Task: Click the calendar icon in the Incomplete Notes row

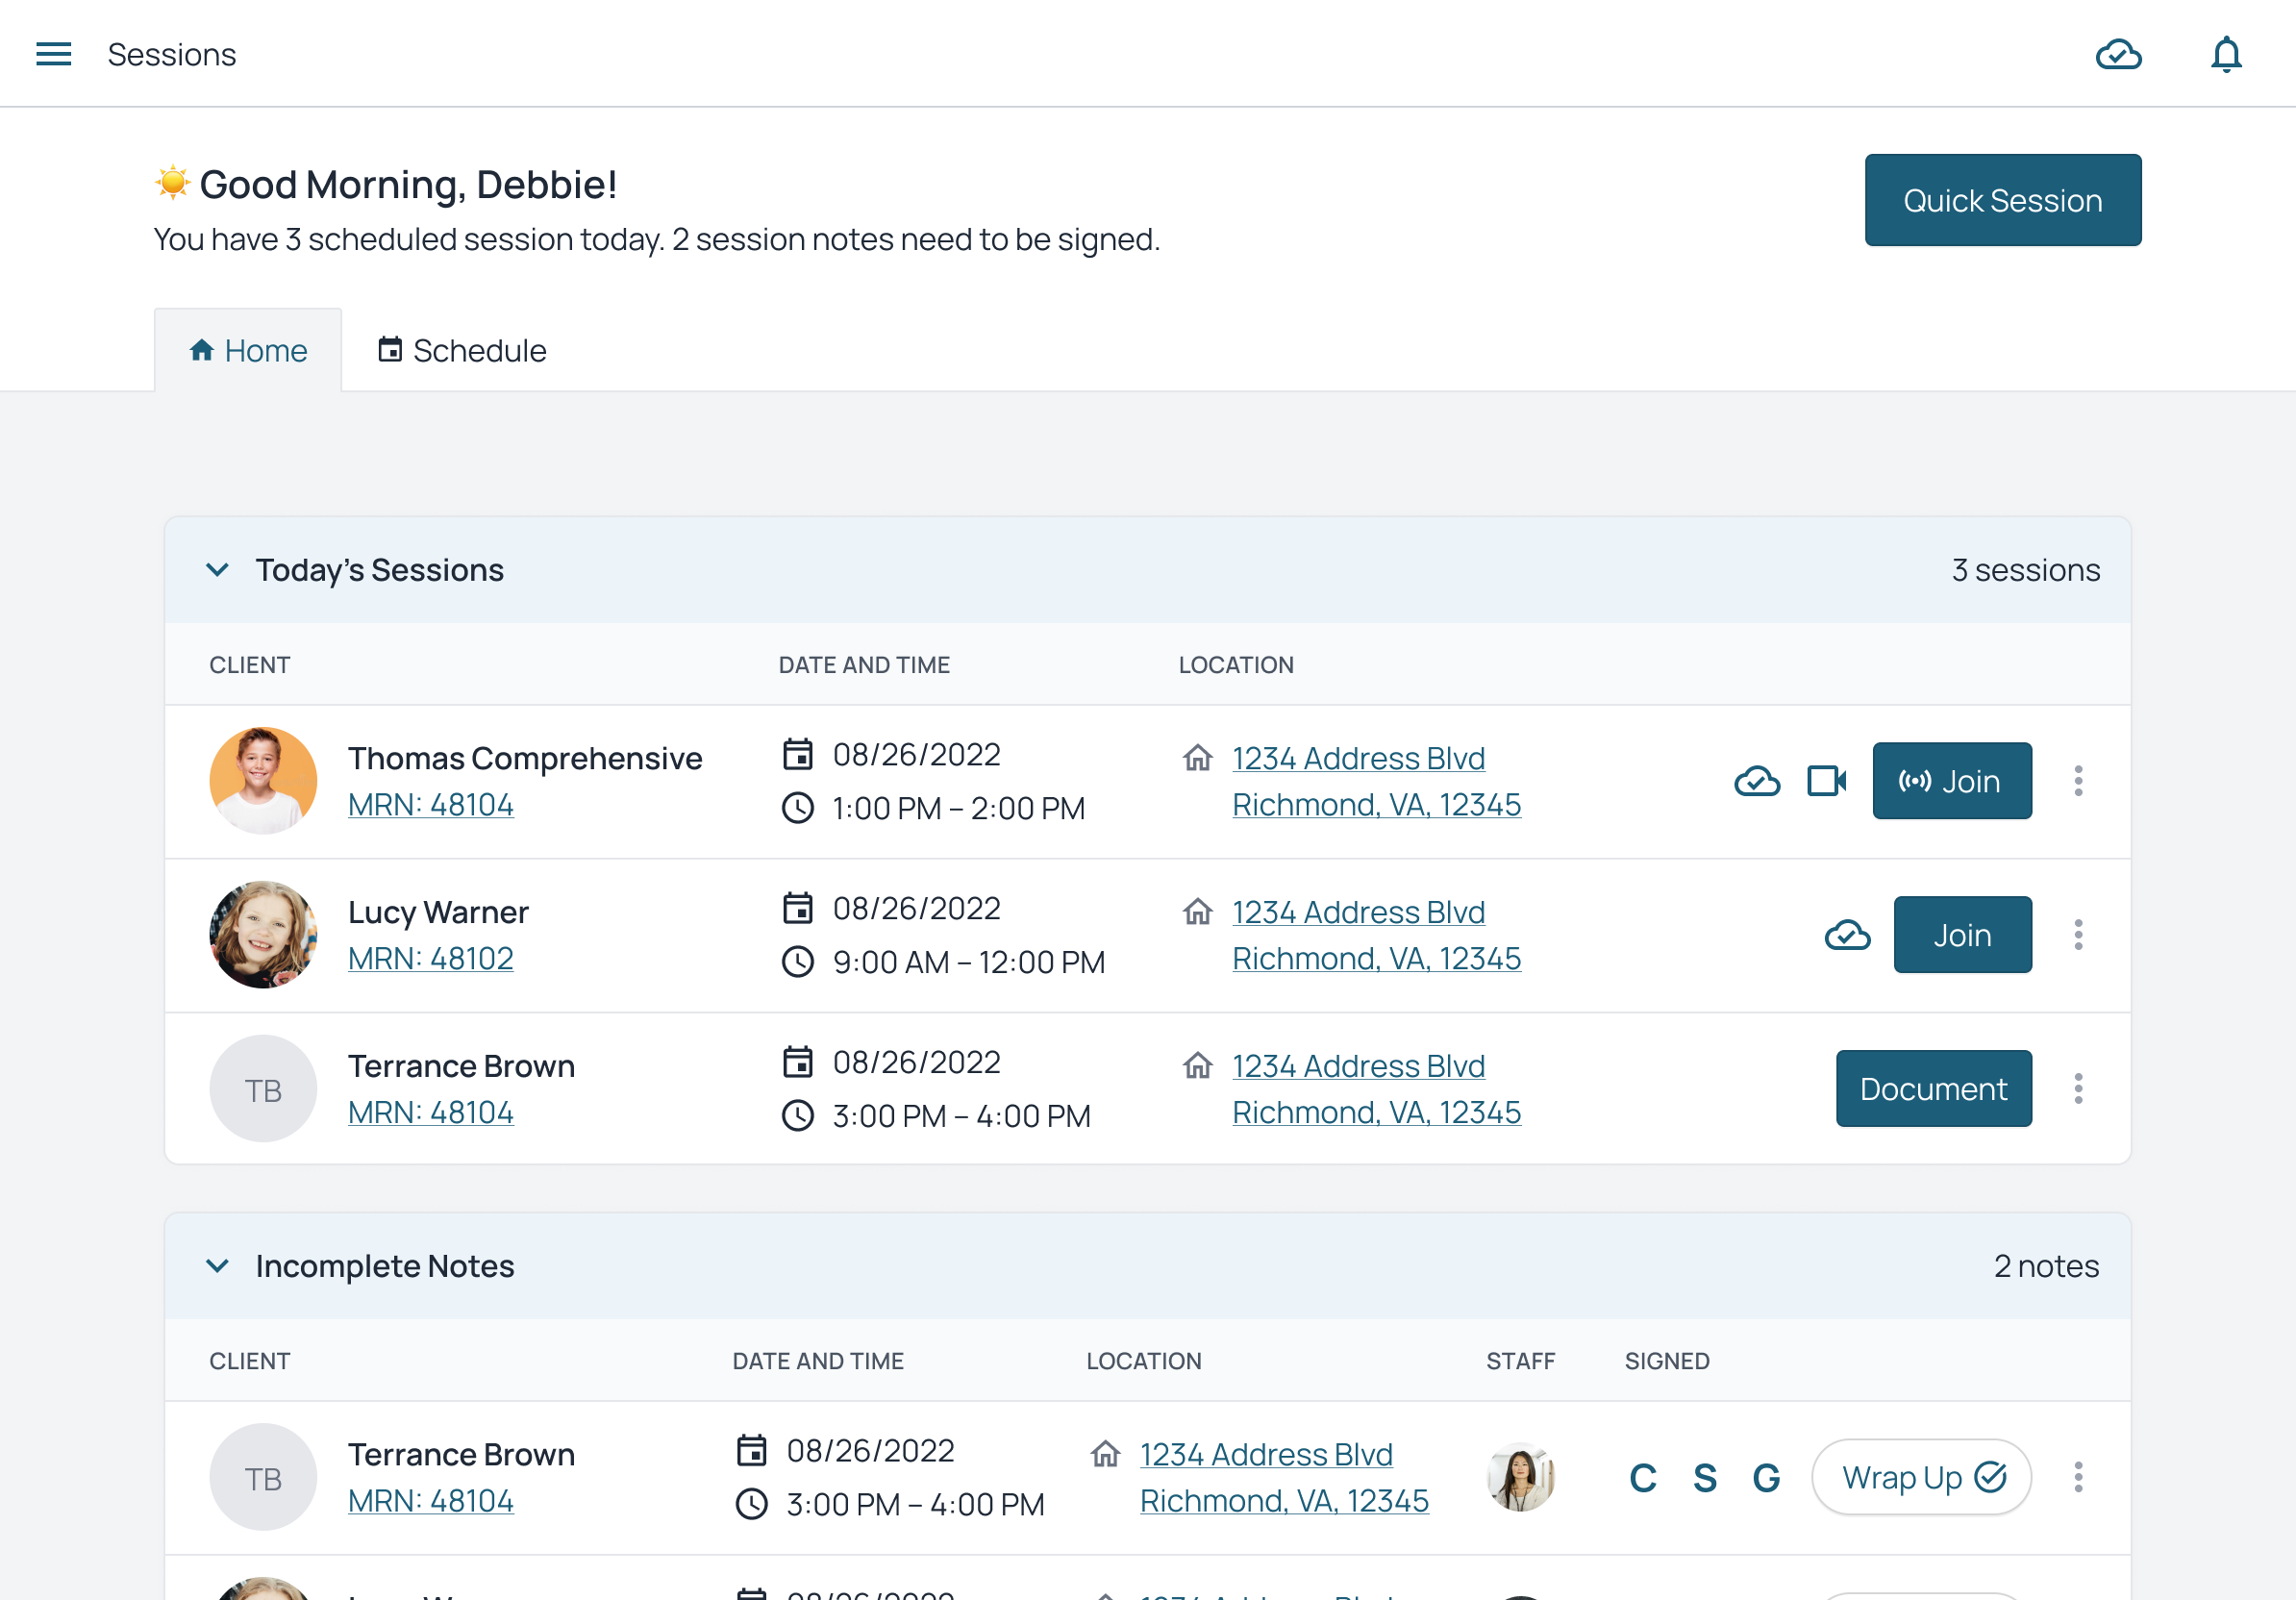Action: (x=751, y=1451)
